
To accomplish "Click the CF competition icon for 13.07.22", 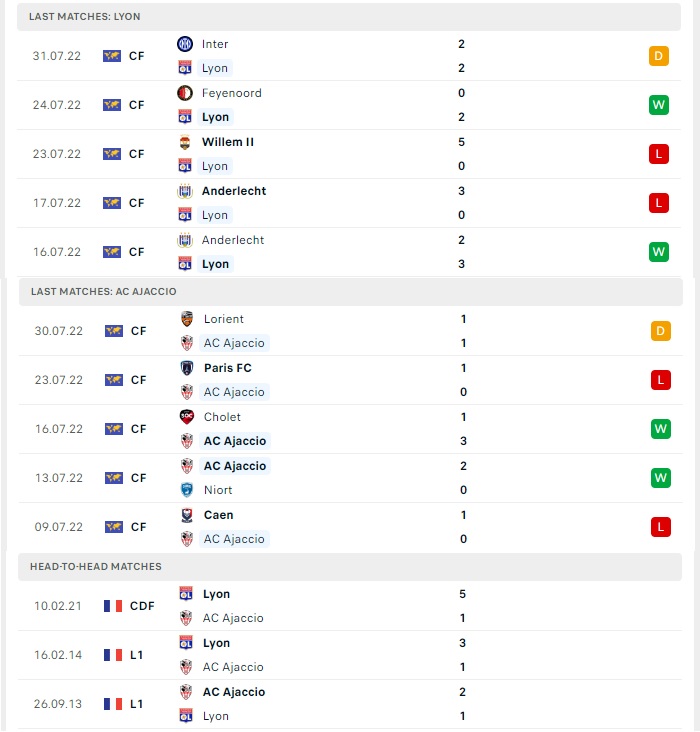I will (113, 478).
